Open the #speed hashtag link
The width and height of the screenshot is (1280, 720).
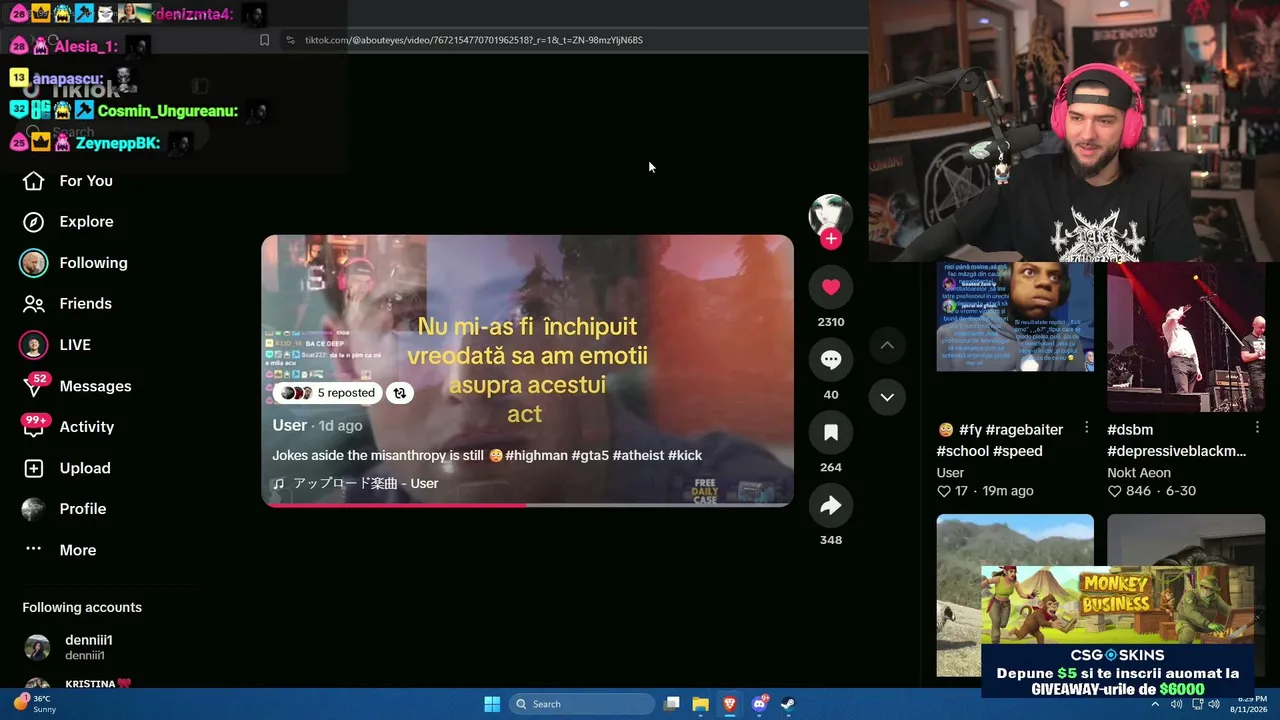1019,451
